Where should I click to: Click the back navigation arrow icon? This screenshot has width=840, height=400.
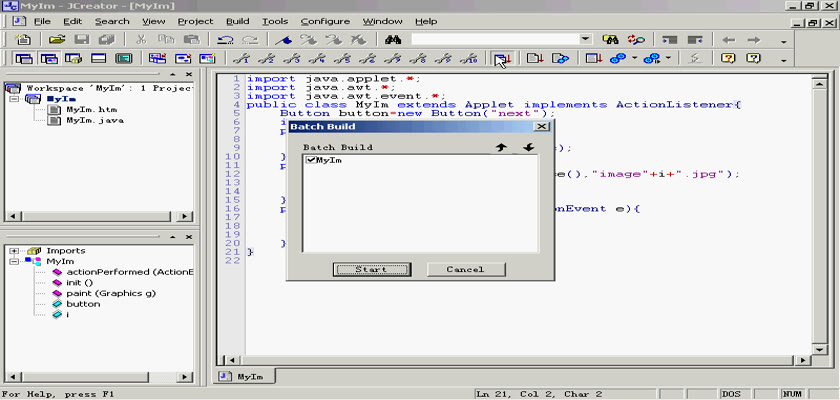(729, 40)
